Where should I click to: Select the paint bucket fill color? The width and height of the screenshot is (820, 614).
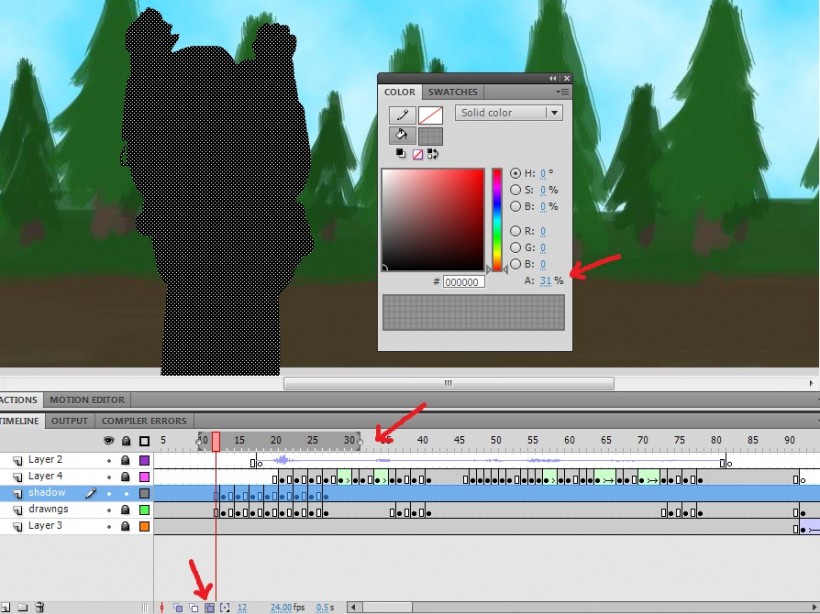point(402,136)
